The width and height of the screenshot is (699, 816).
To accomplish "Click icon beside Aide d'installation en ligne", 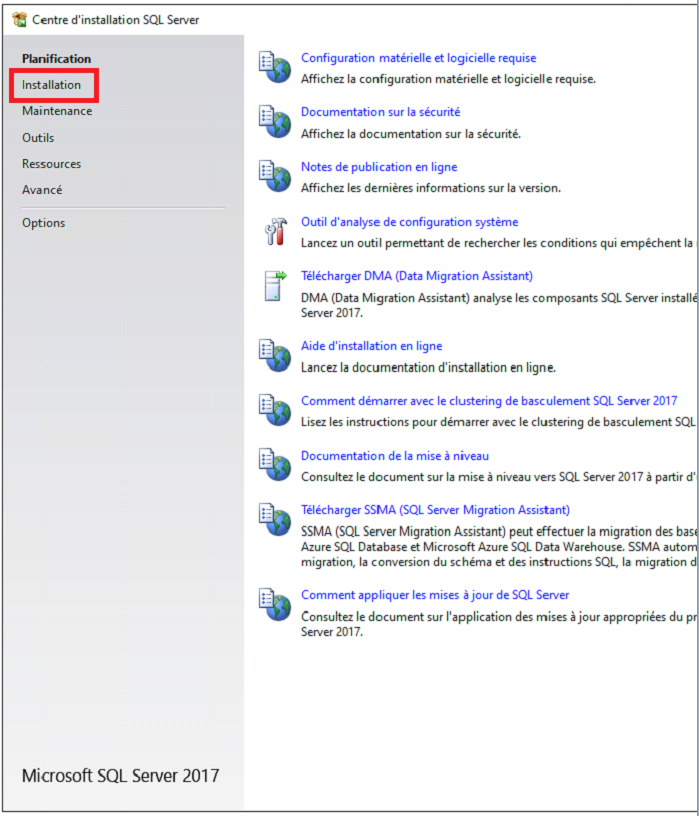I will [274, 355].
